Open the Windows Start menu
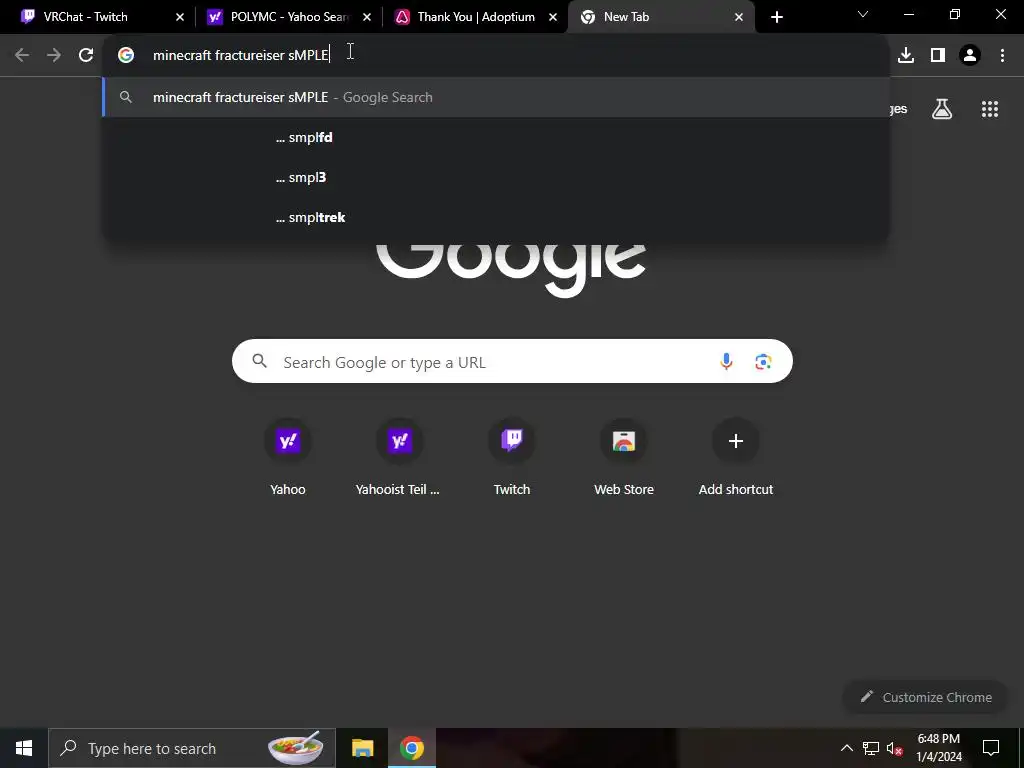The image size is (1024, 768). (24, 748)
